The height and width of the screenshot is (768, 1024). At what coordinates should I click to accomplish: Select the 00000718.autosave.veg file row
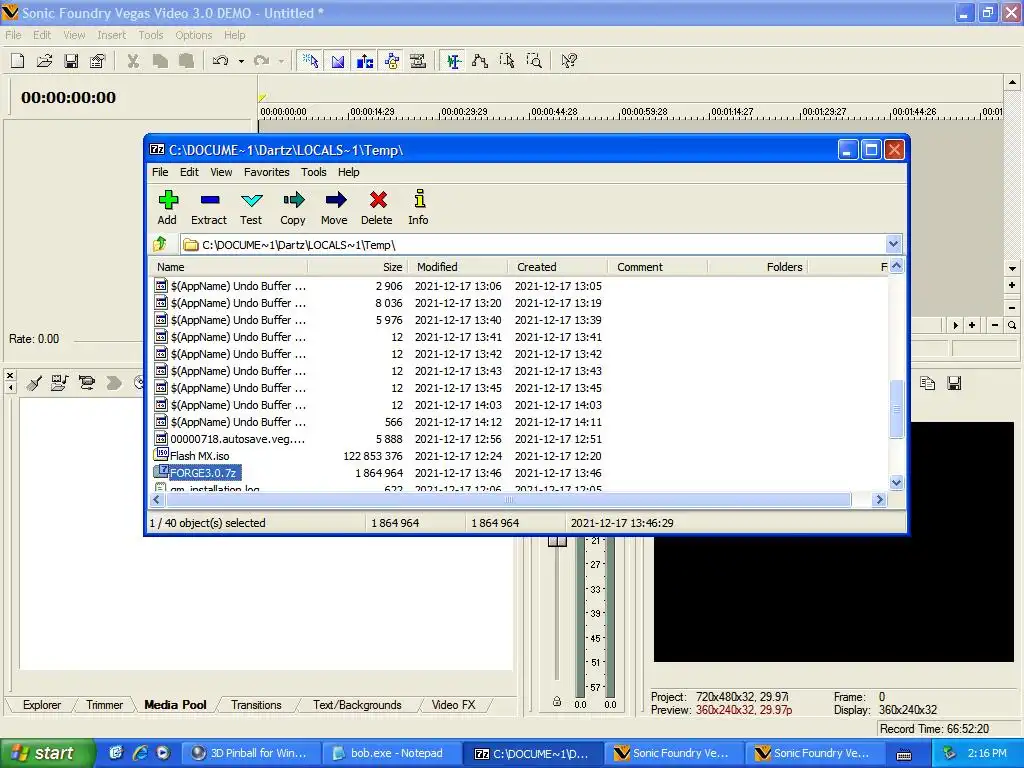(519, 439)
